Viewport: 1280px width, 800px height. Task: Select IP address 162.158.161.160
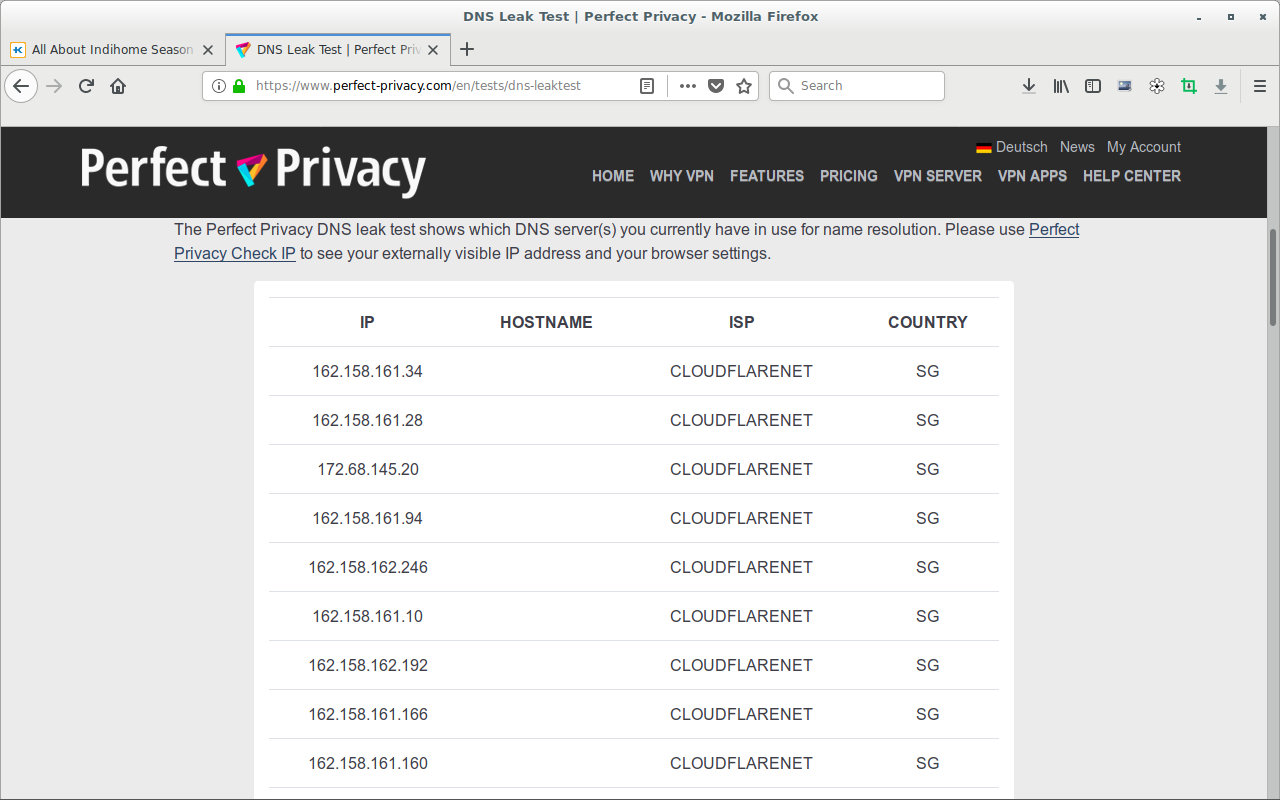[x=368, y=763]
